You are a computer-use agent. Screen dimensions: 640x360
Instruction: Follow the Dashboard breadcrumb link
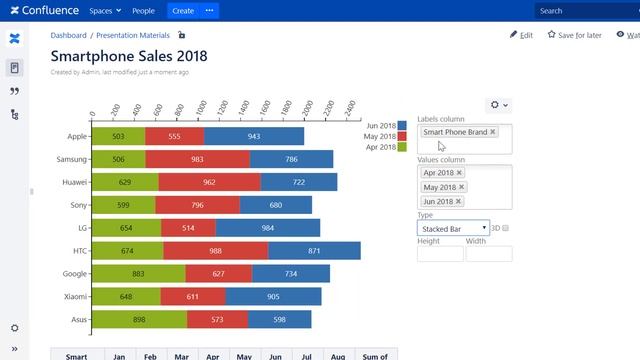click(69, 36)
